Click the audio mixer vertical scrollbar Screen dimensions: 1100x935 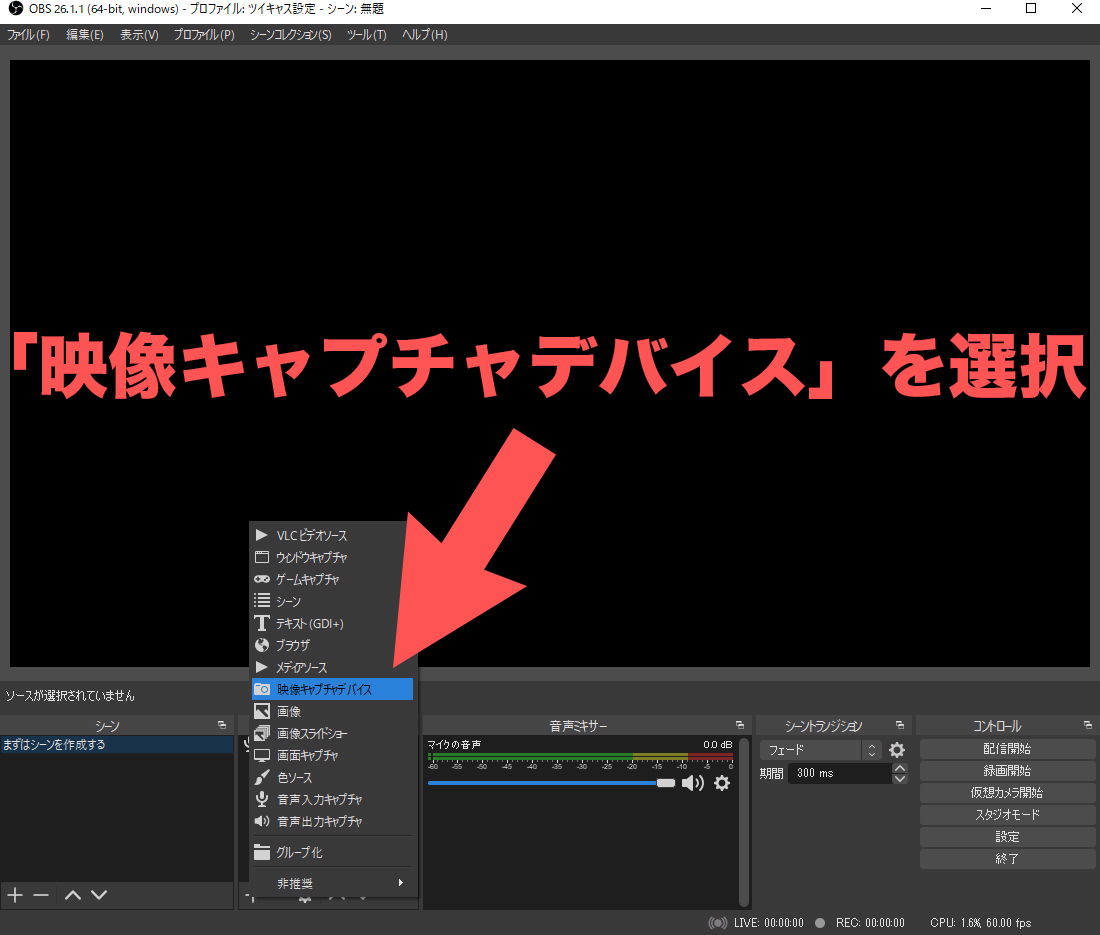click(x=744, y=821)
